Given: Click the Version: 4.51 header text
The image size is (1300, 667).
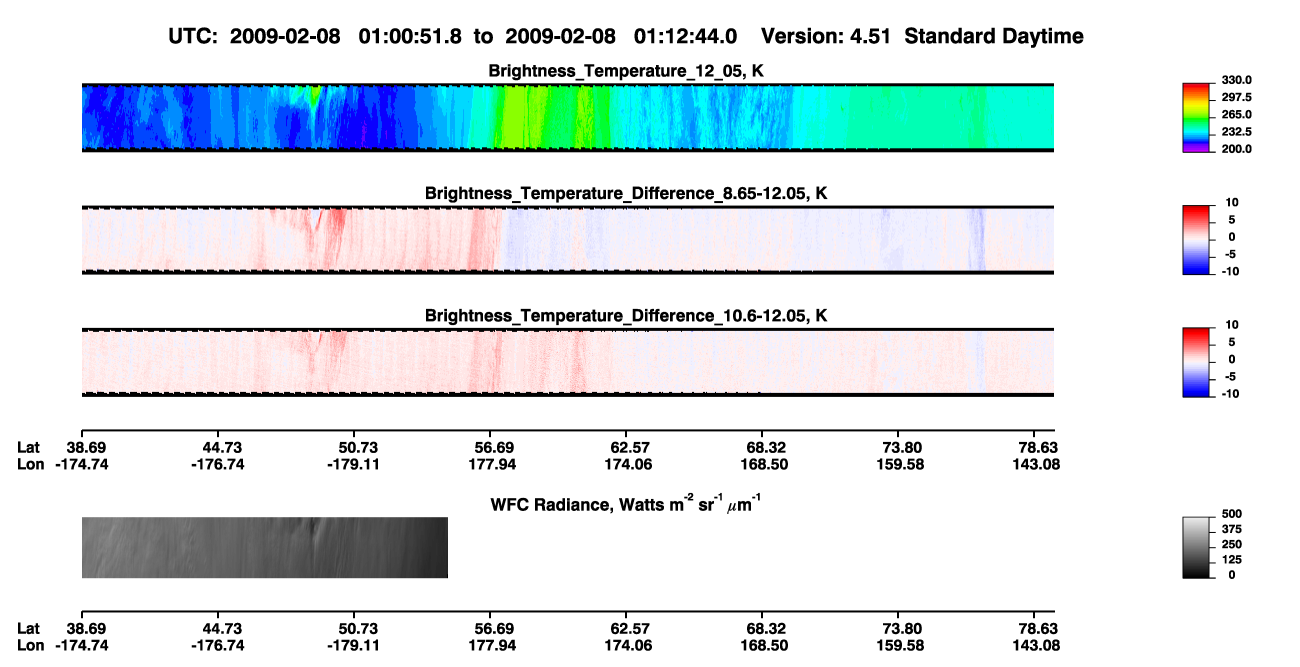Looking at the screenshot, I should tap(827, 37).
